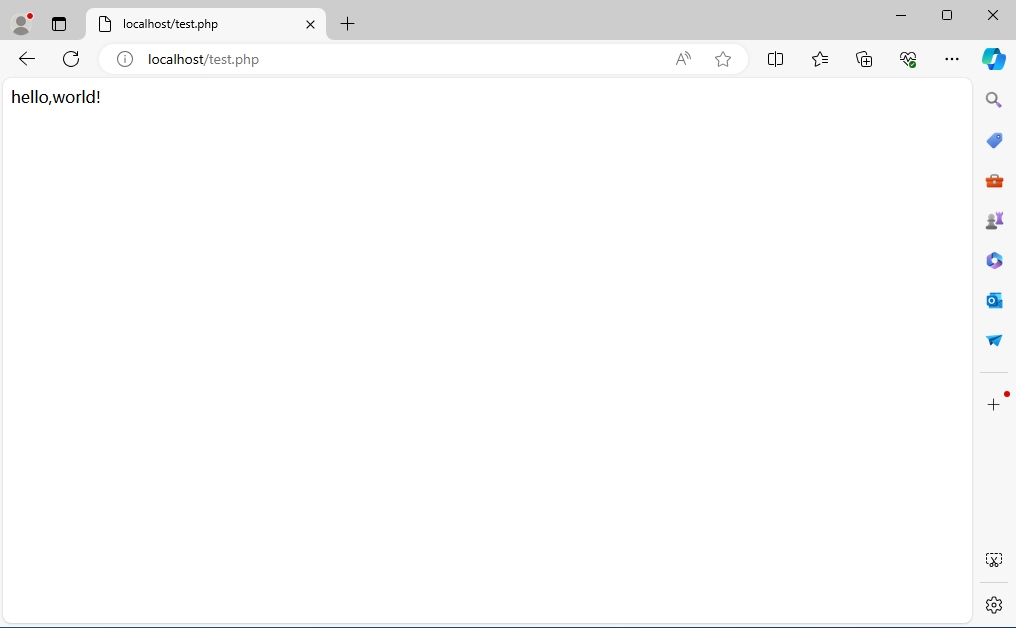This screenshot has width=1016, height=628.
Task: Refresh the current page
Action: (x=71, y=59)
